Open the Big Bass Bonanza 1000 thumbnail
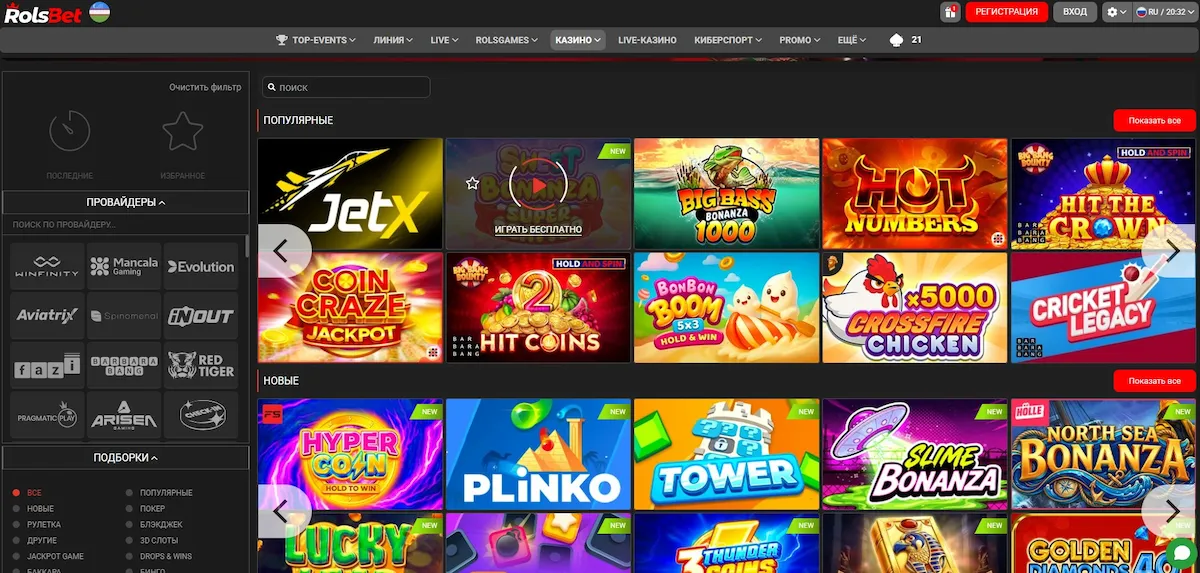Image resolution: width=1200 pixels, height=573 pixels. click(x=726, y=193)
